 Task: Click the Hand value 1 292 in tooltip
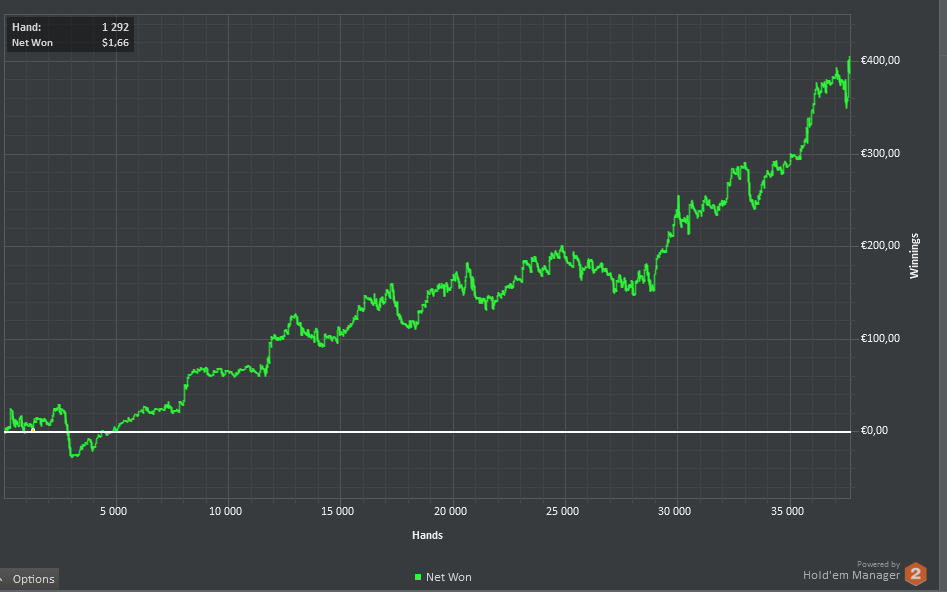pos(115,27)
